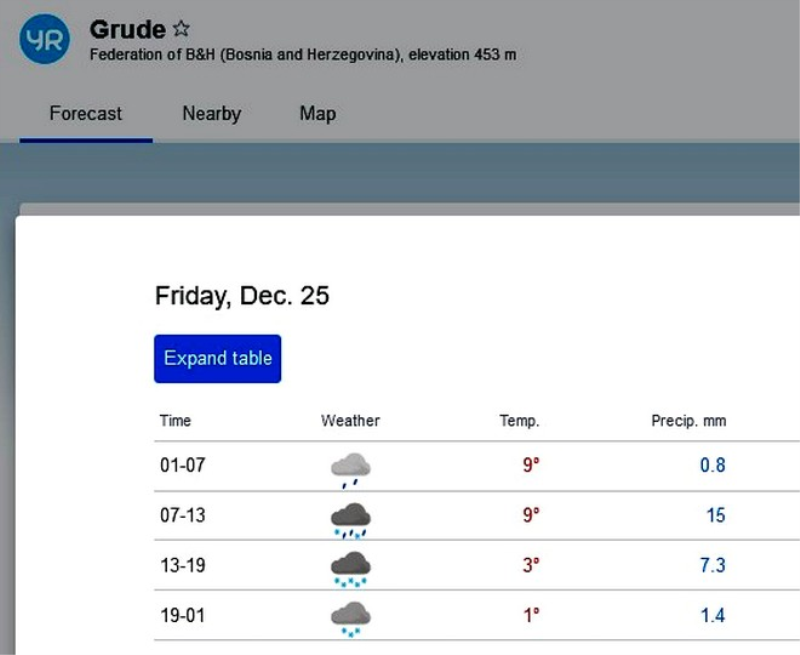The image size is (800, 655).
Task: Click the sleet icon for 07-13
Action: [x=350, y=518]
